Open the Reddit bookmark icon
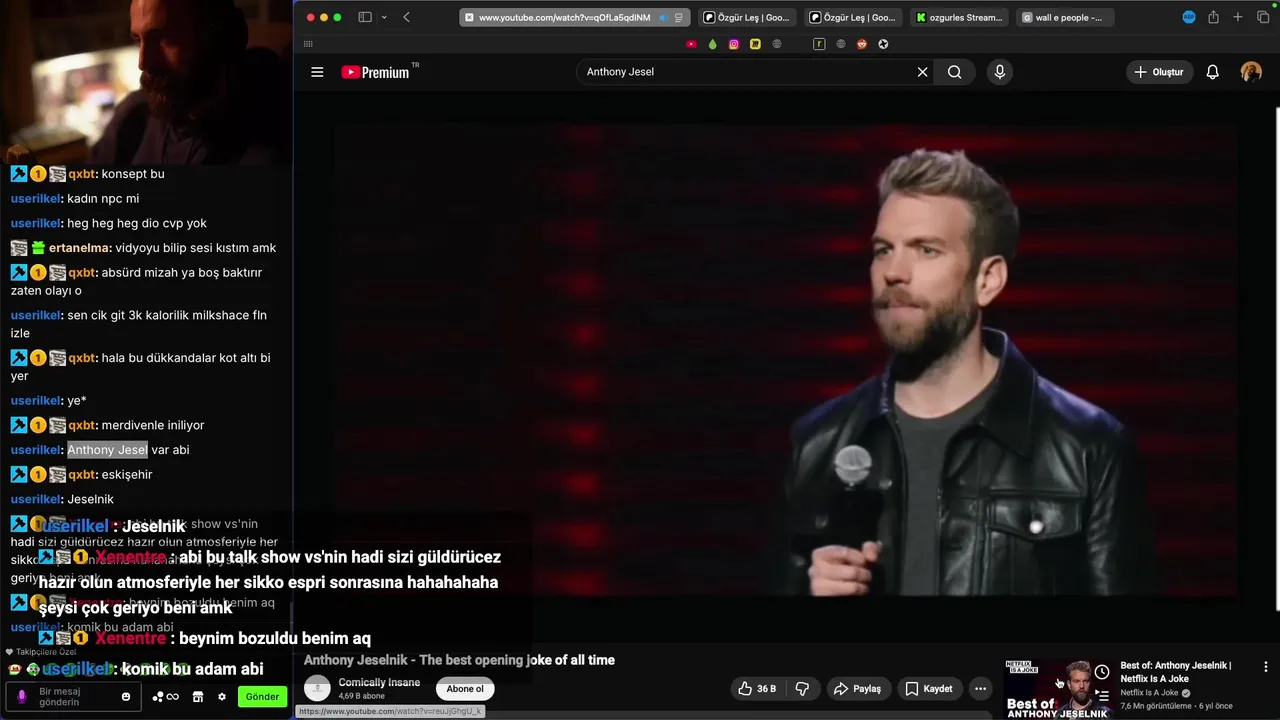The height and width of the screenshot is (720, 1280). pyautogui.click(x=862, y=44)
